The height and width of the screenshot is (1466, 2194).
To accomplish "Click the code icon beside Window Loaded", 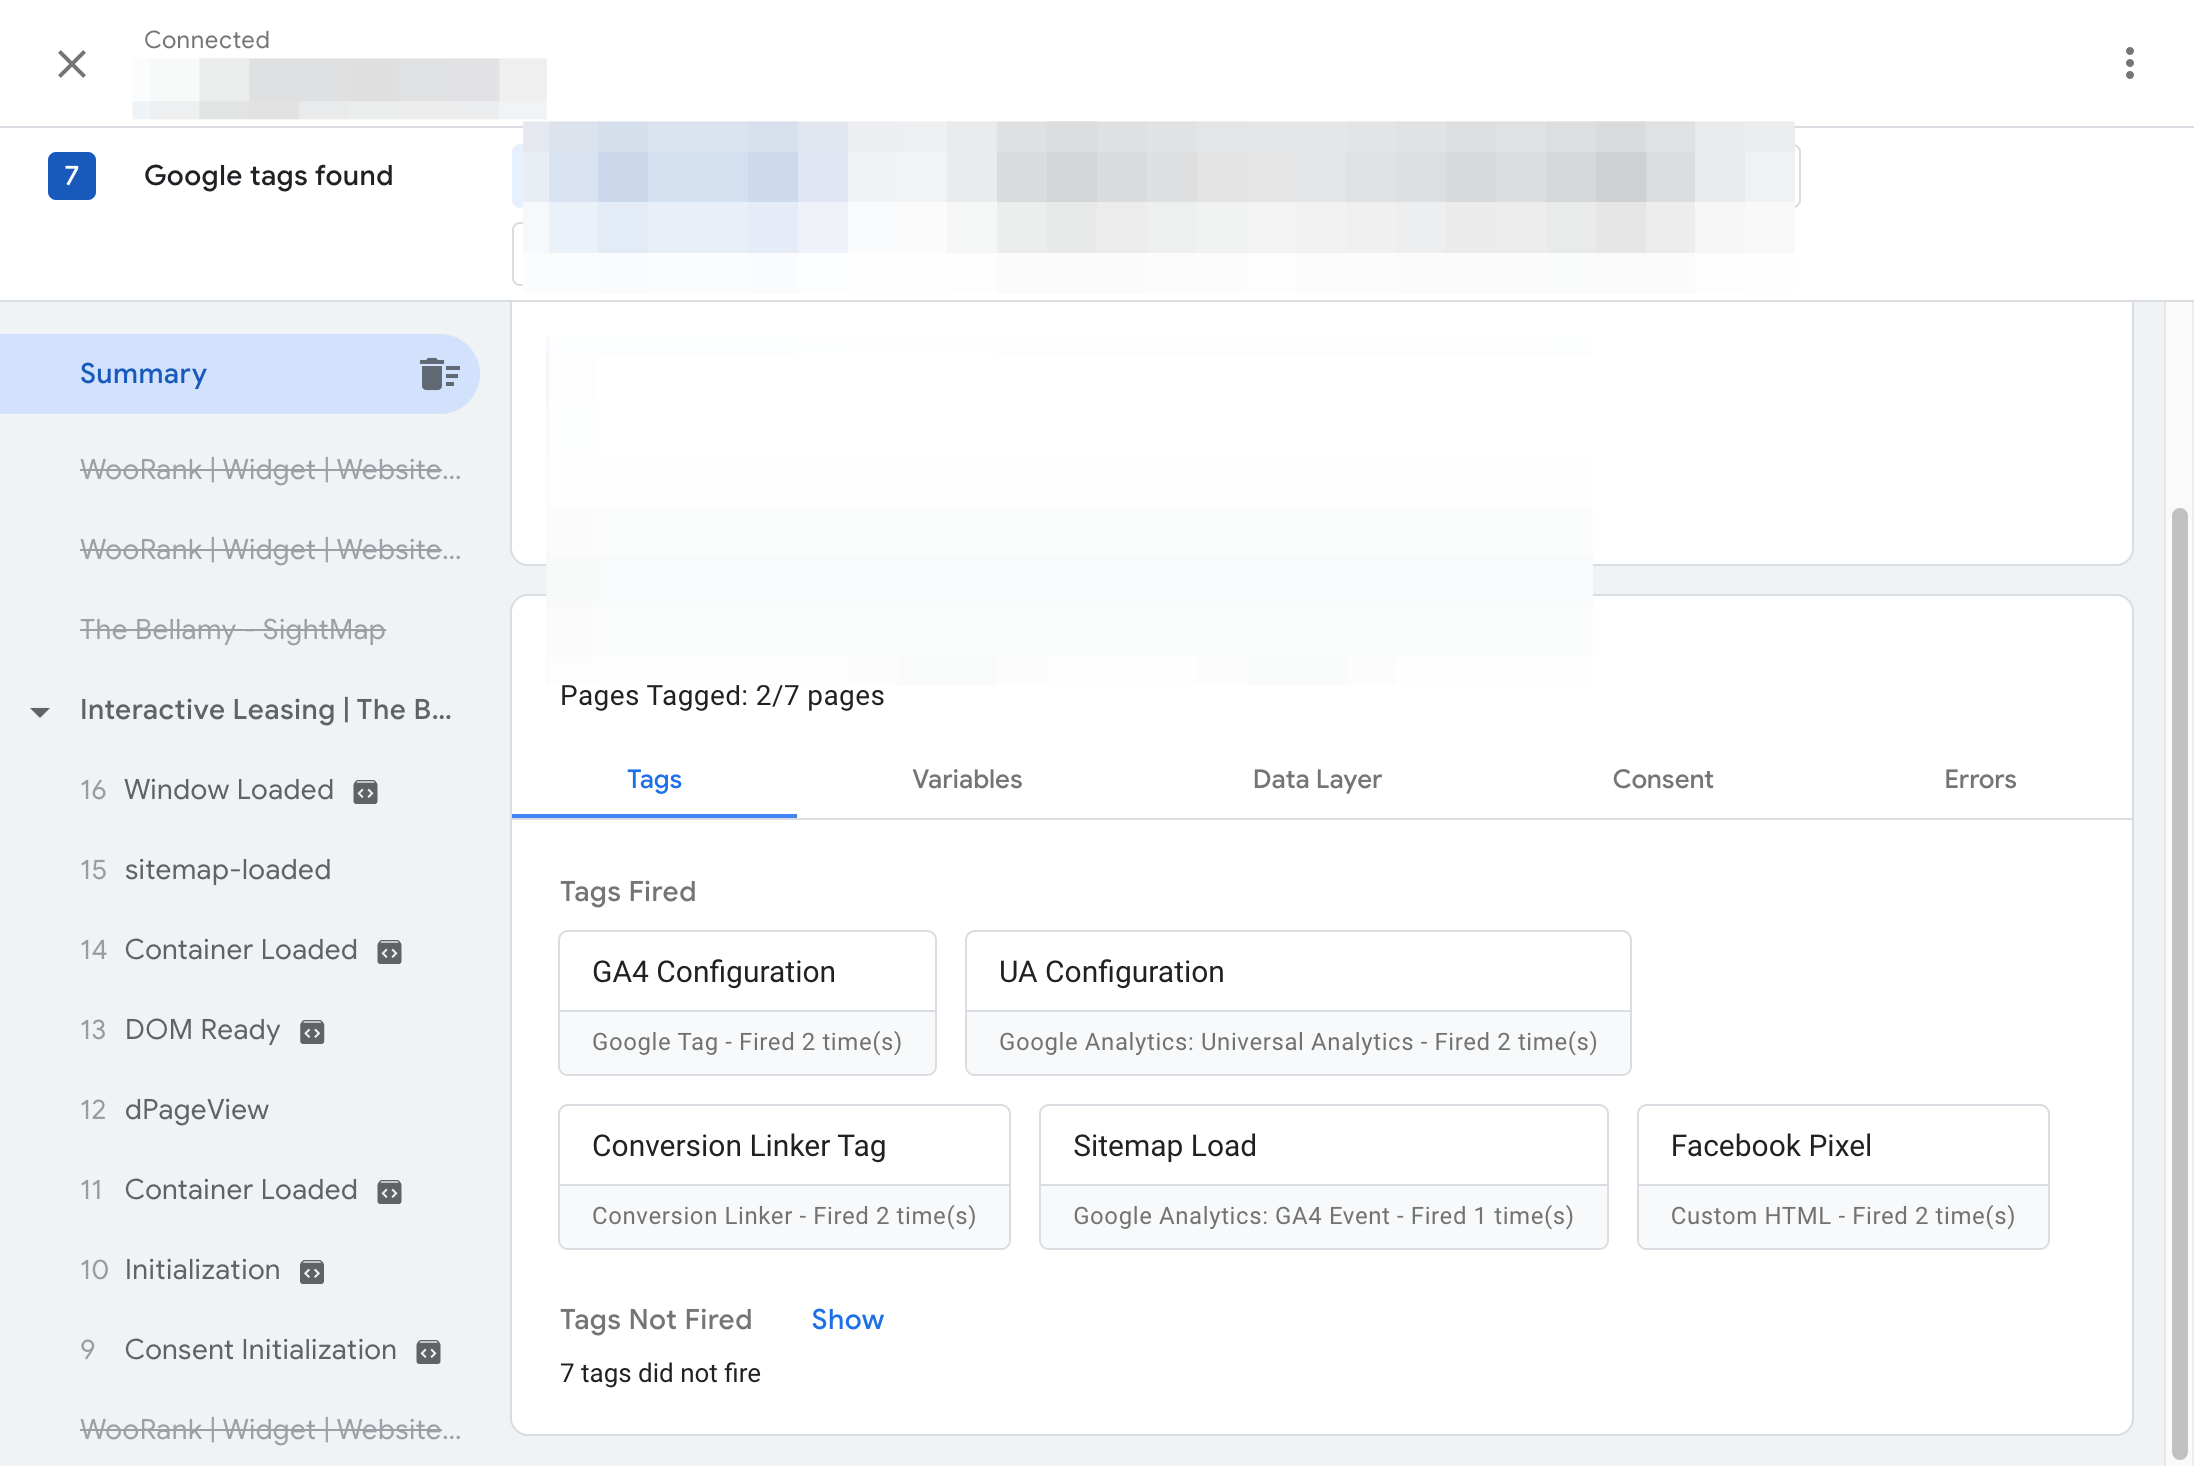I will coord(366,792).
